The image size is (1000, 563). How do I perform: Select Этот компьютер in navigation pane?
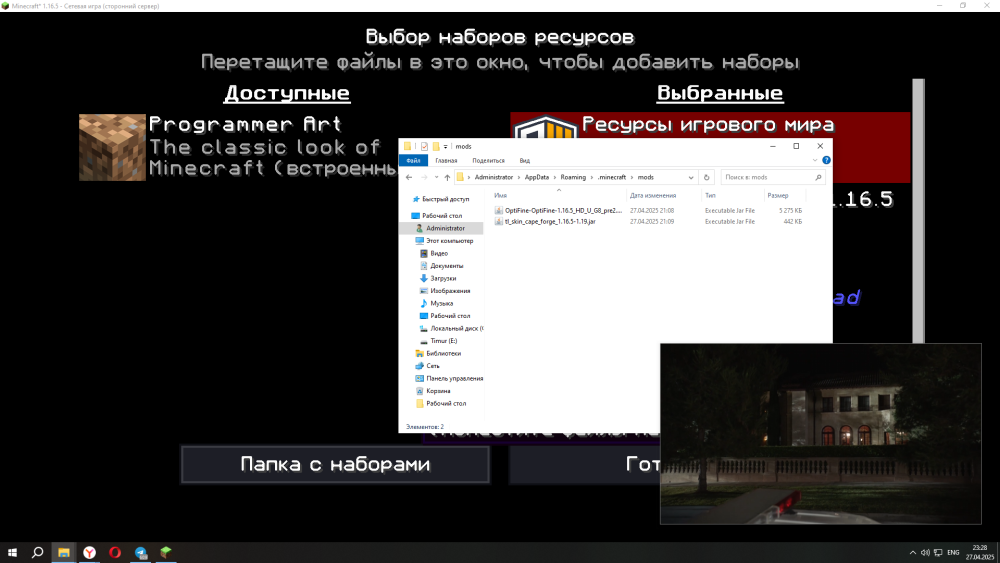[445, 241]
